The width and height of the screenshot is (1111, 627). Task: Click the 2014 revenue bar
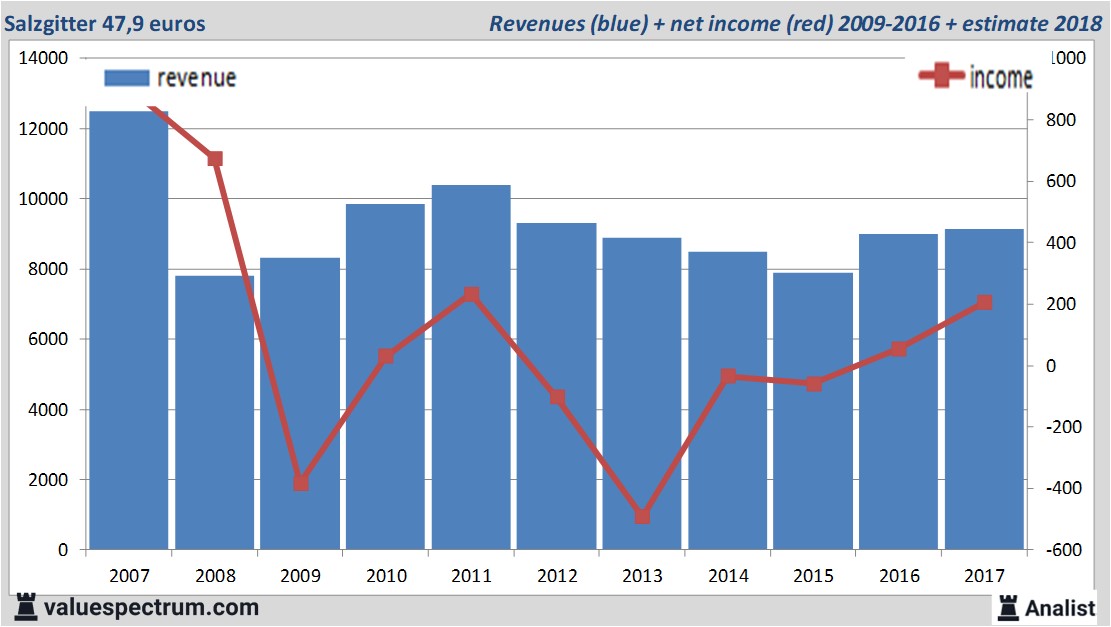point(728,400)
